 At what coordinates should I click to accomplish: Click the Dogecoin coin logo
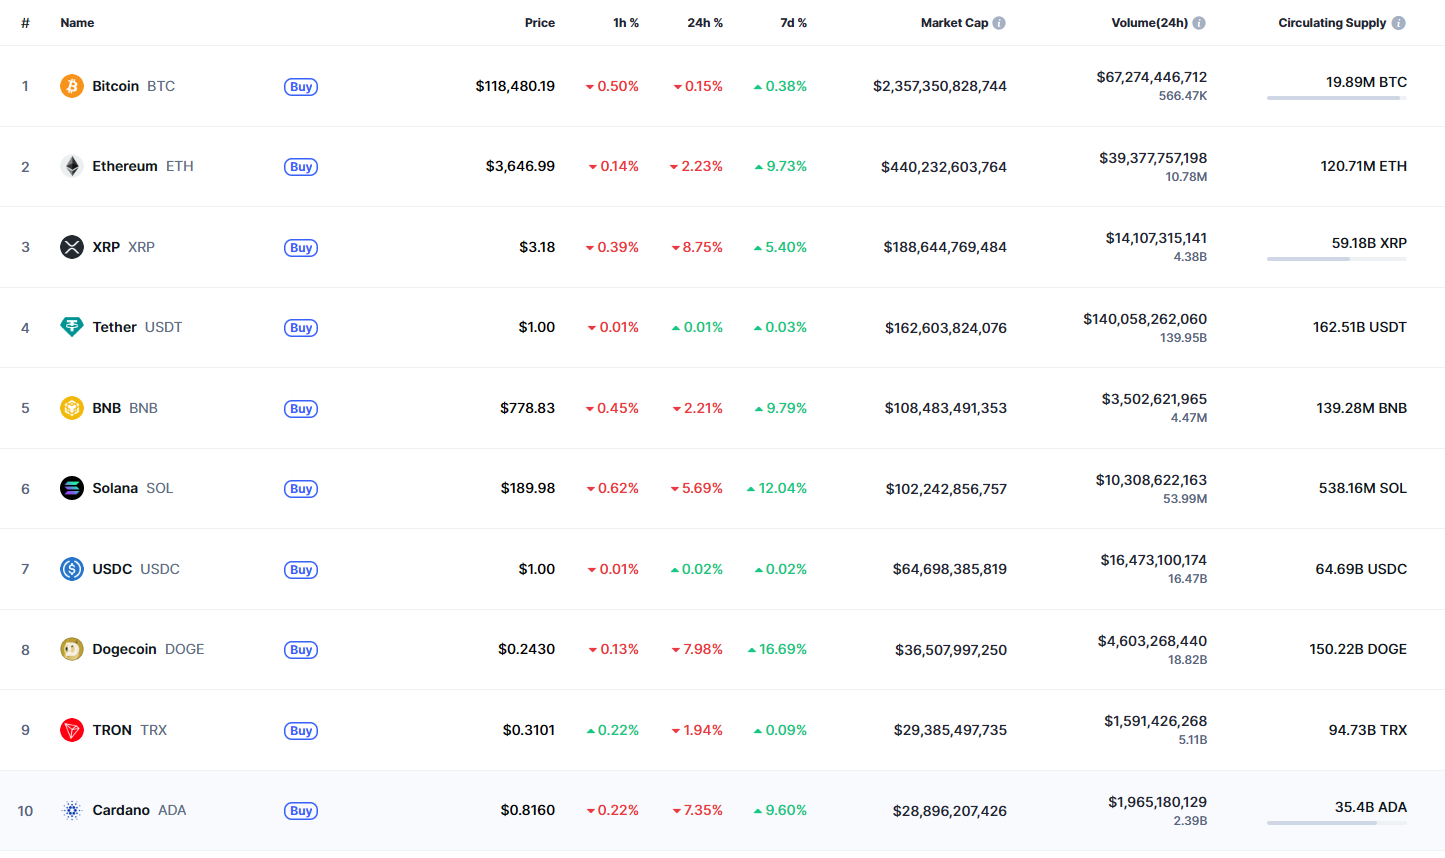72,649
